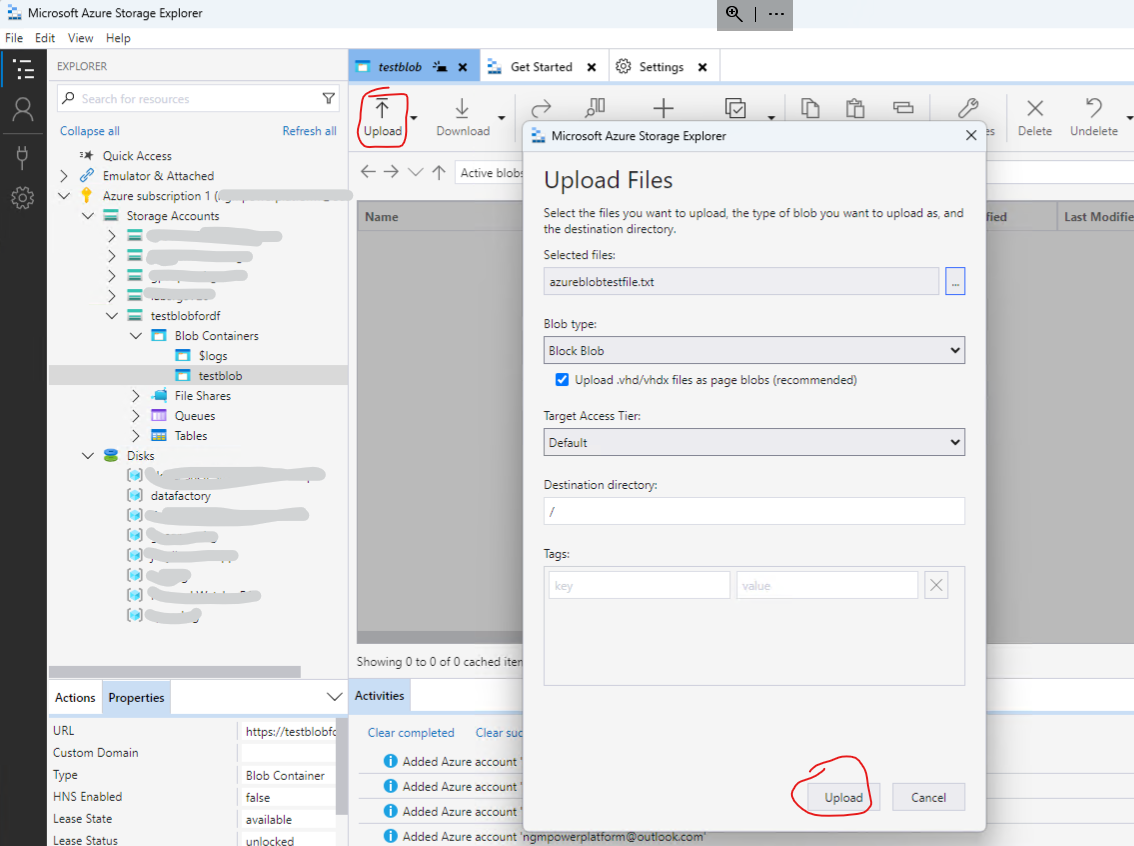This screenshot has width=1134, height=846.
Task: Expand the Emulator & Attached node
Action: [64, 176]
